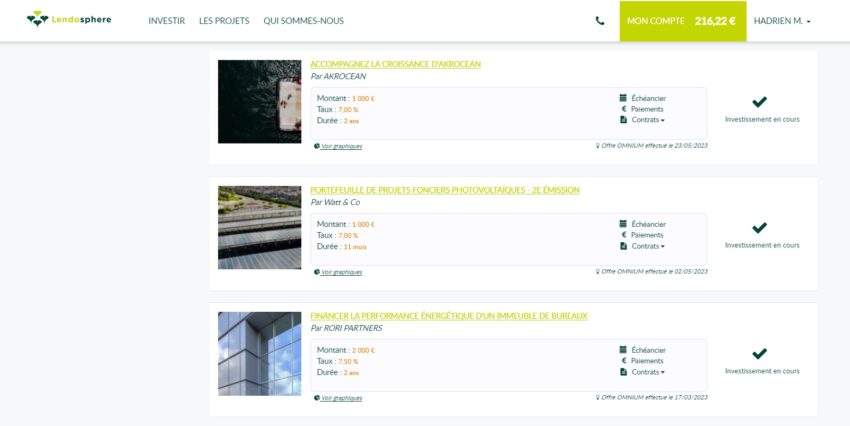The width and height of the screenshot is (850, 426).
Task: Click pie chart icon beside Akrocean graphiques
Action: (x=317, y=146)
